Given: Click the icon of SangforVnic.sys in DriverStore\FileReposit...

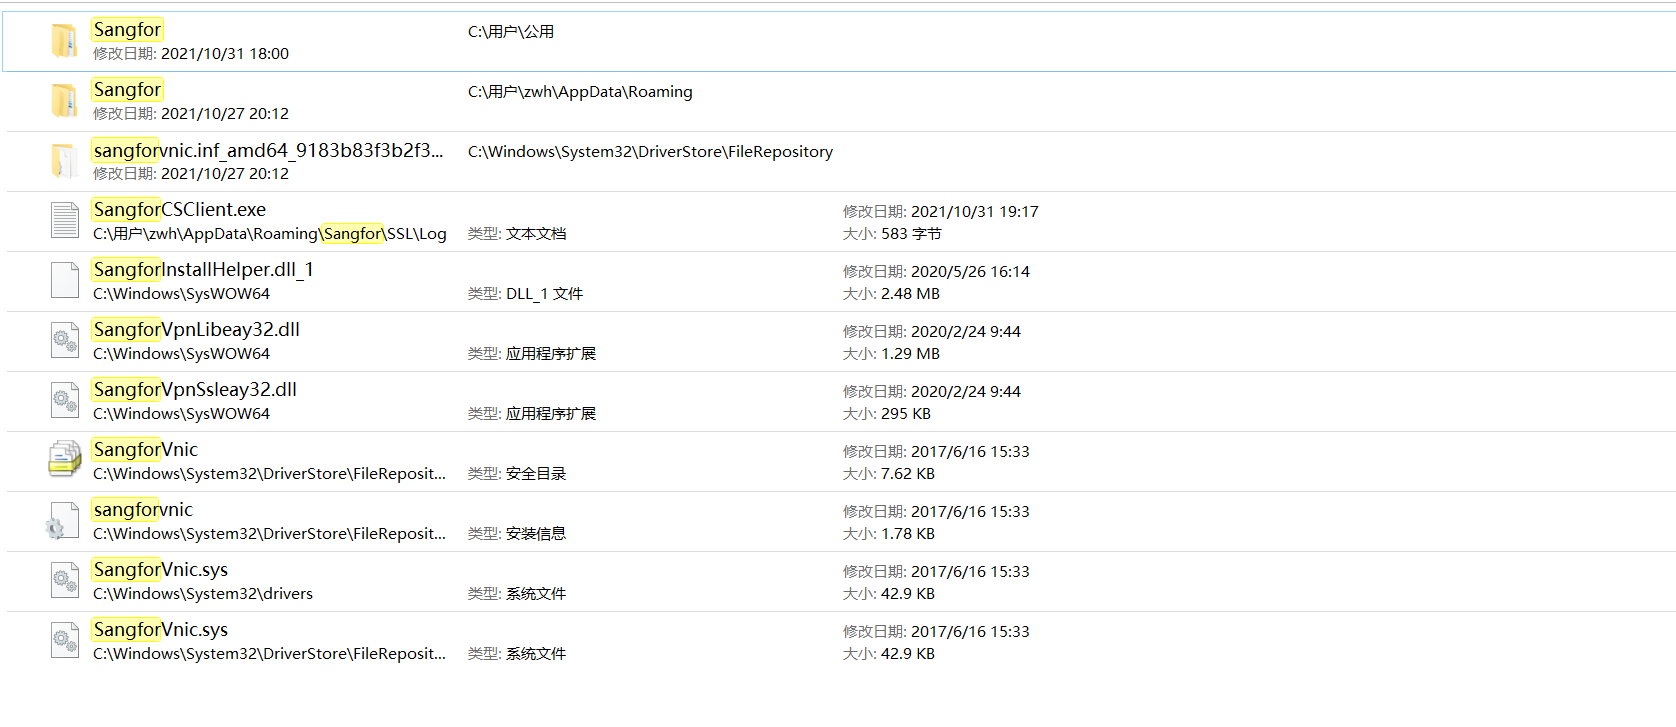Looking at the screenshot, I should 65,640.
